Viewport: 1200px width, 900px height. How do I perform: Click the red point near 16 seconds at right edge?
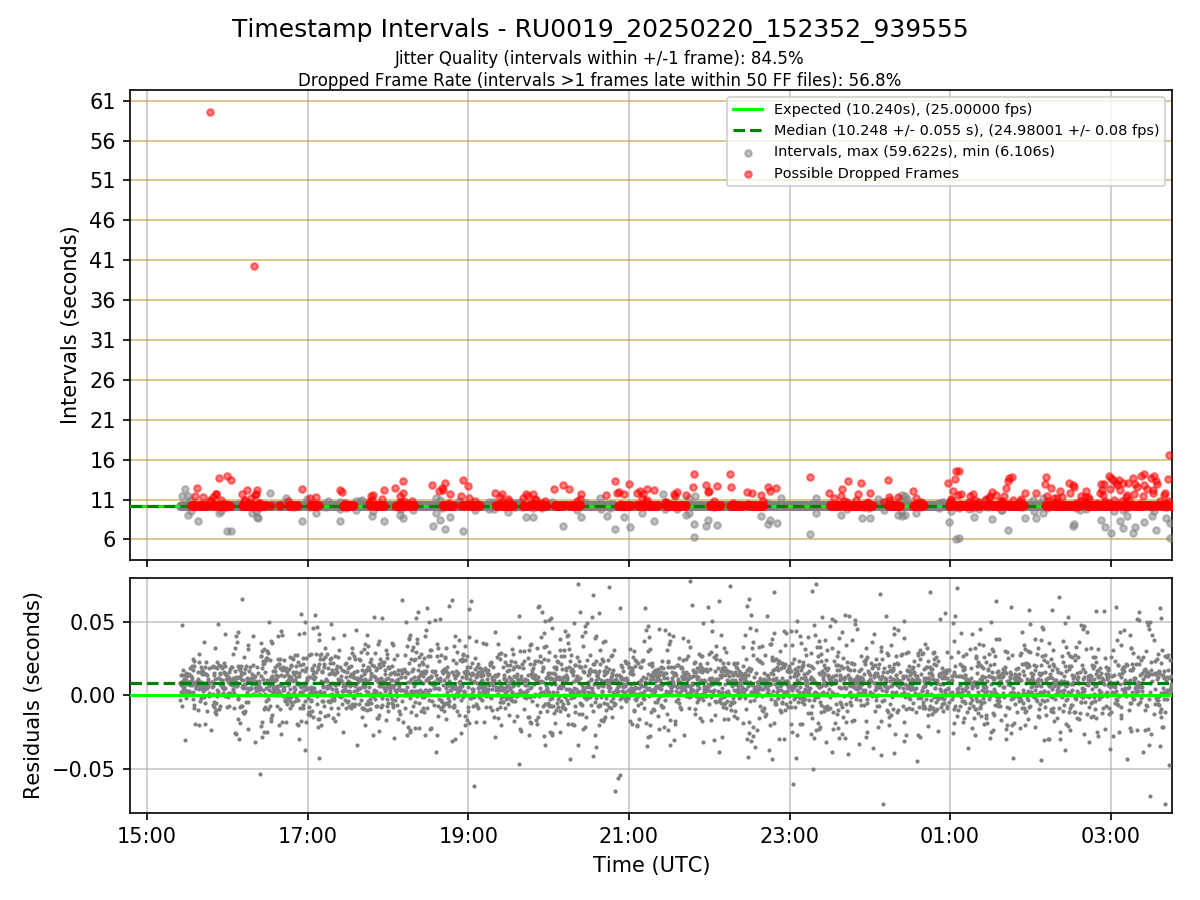1169,456
